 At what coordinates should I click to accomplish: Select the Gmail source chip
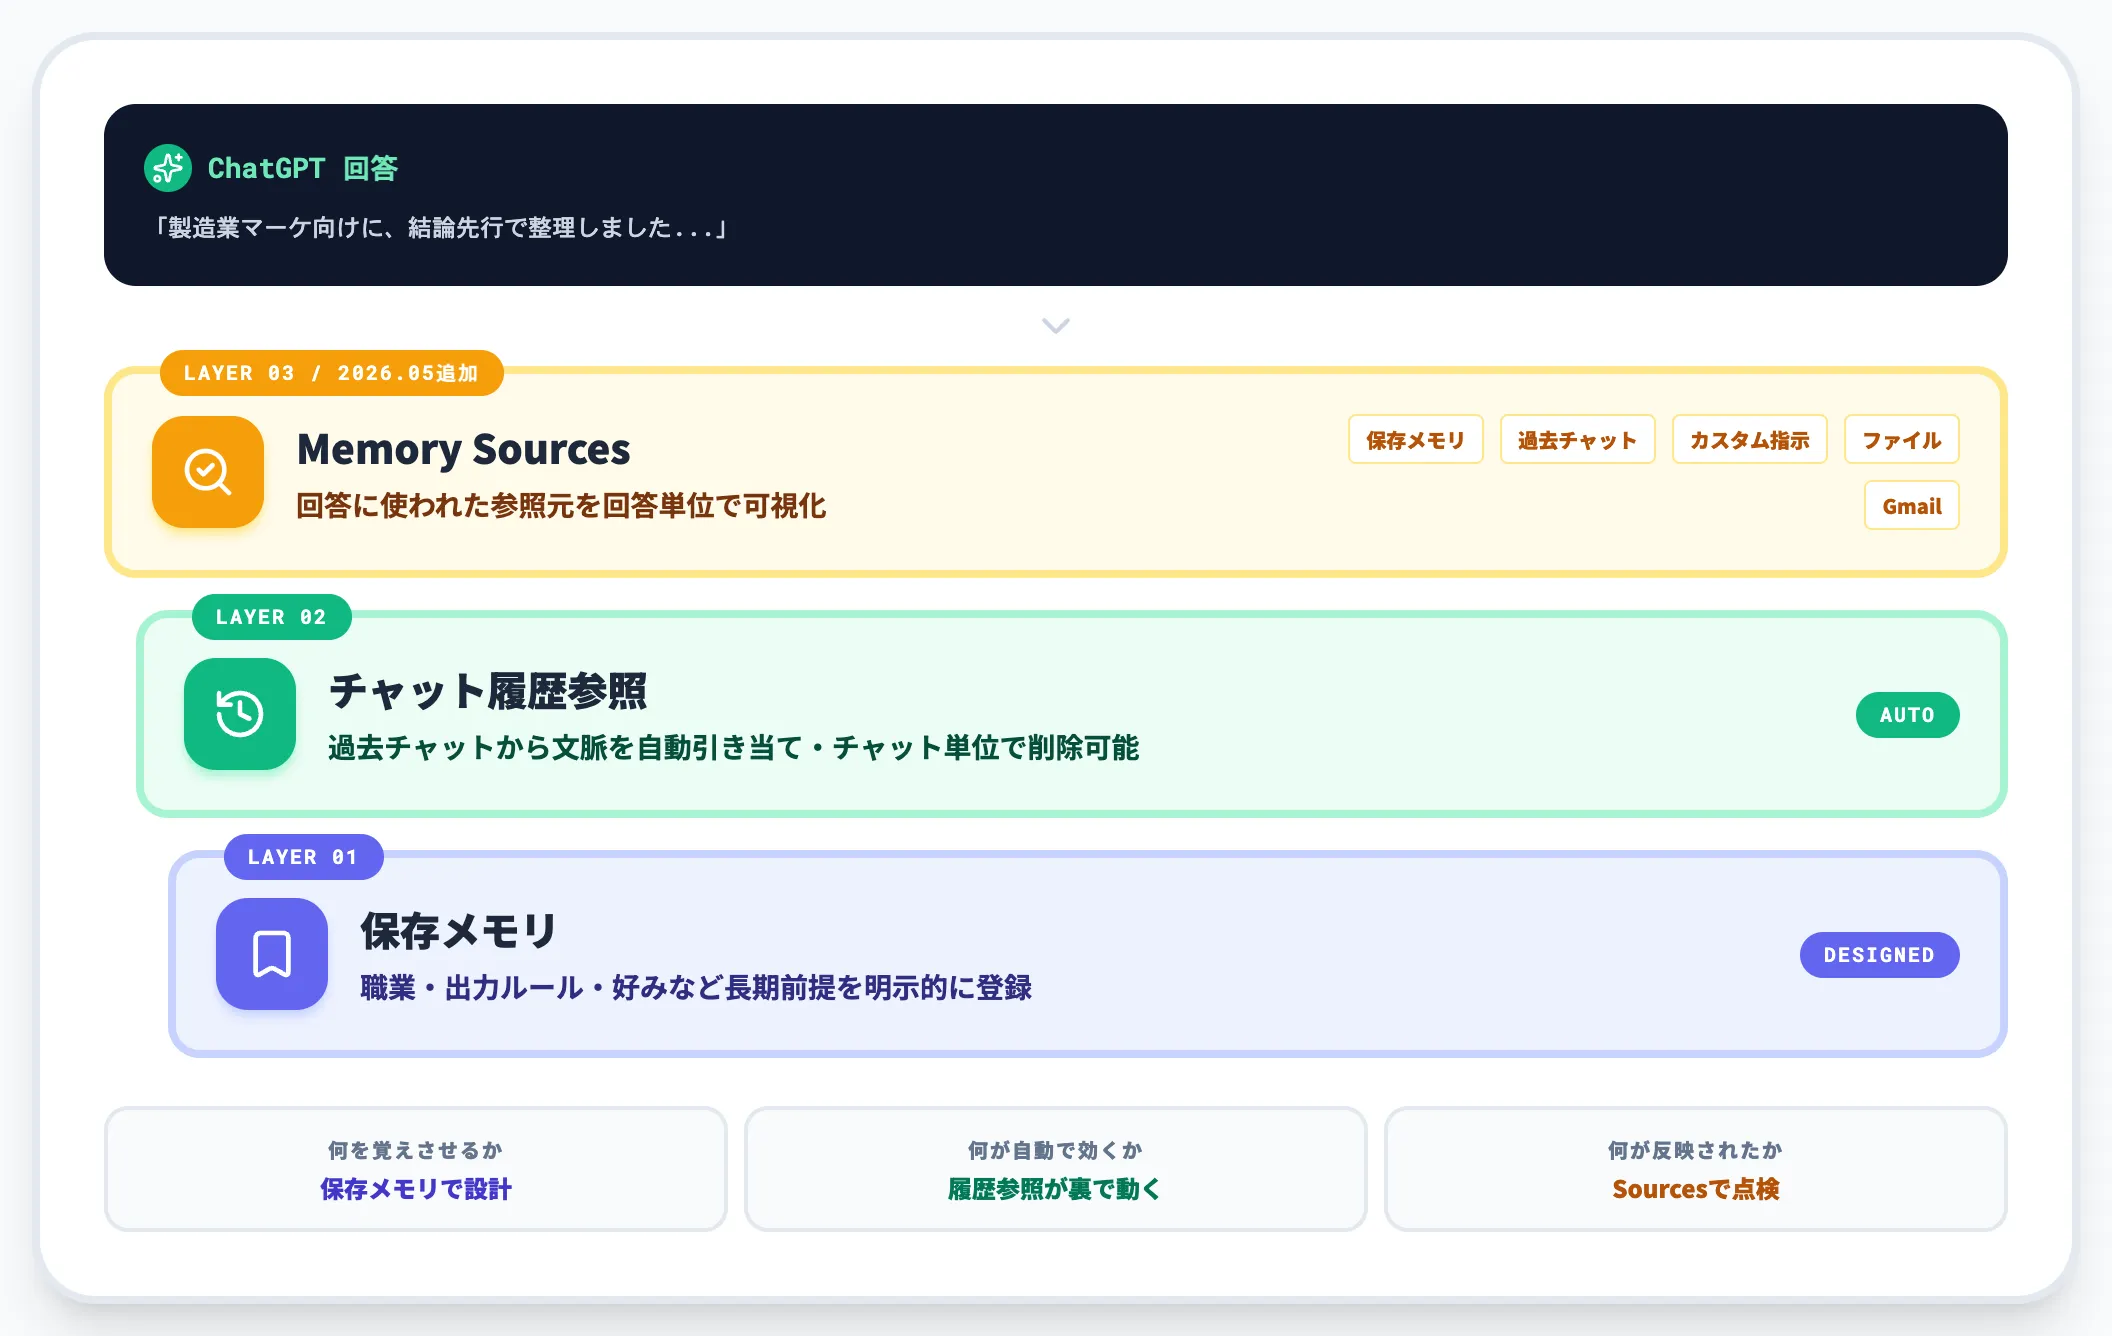[x=1911, y=506]
